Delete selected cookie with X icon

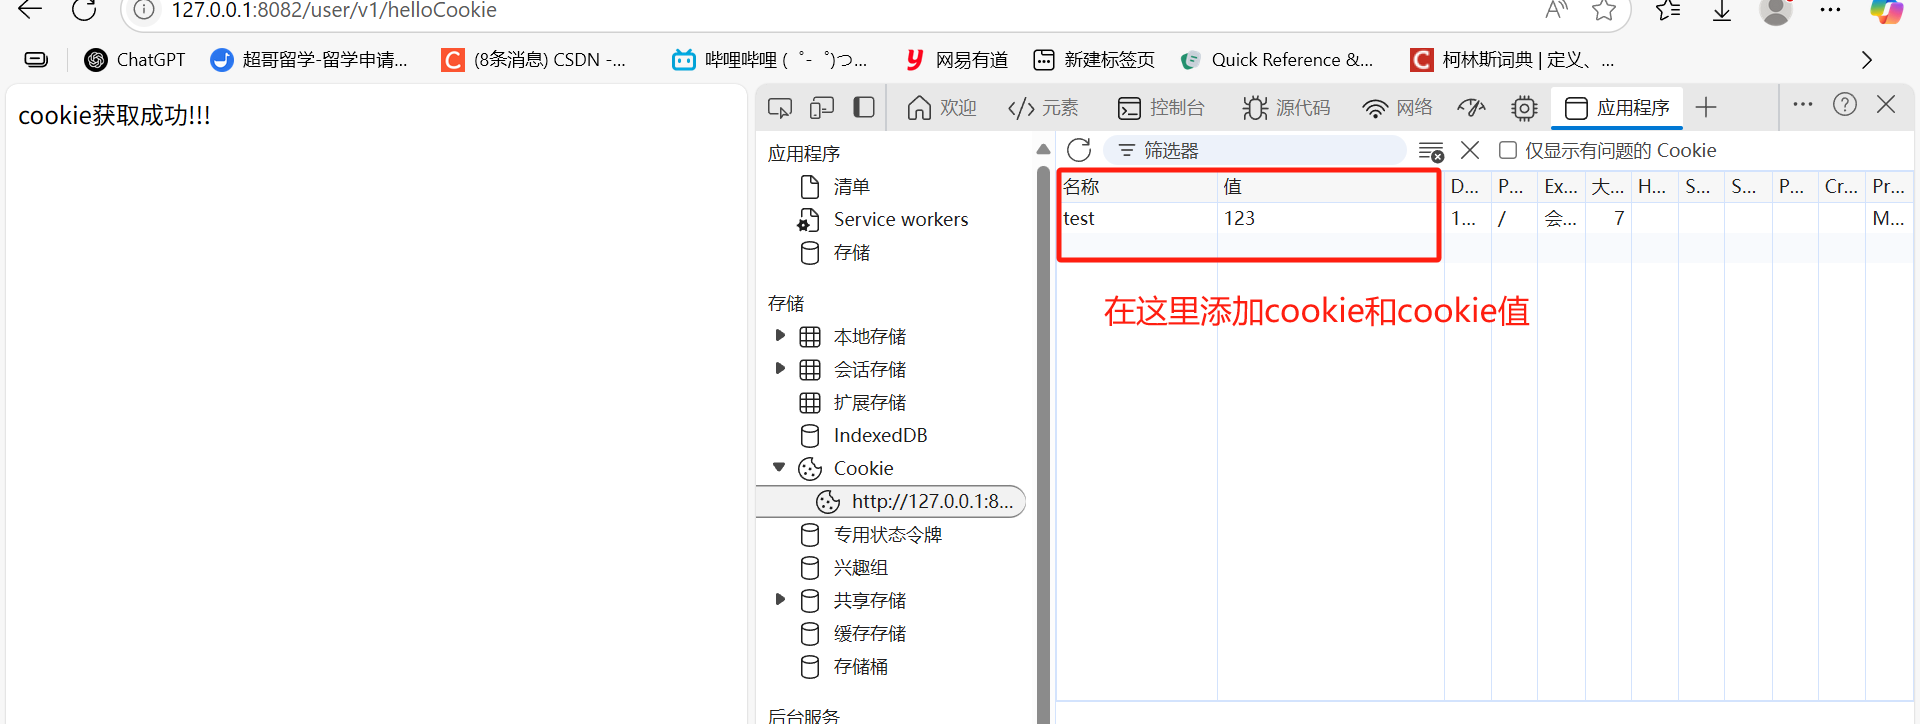[x=1470, y=150]
